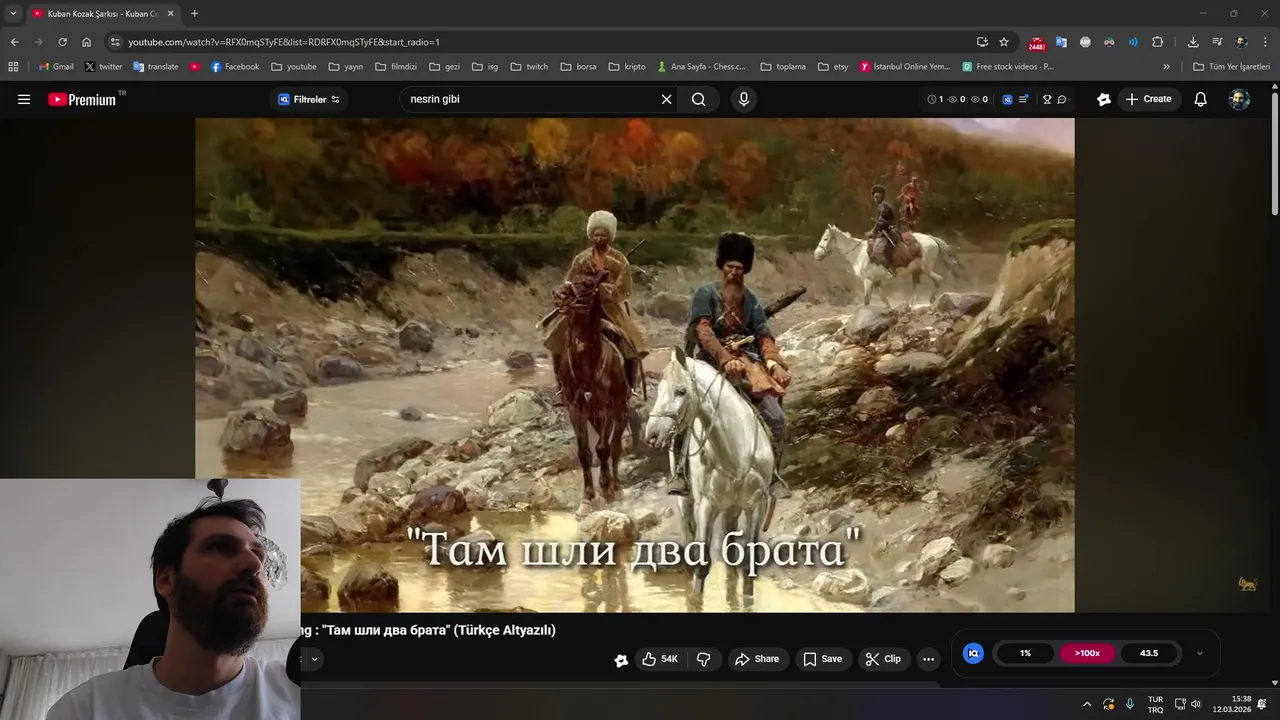Open the Gmail bookmark
Image resolution: width=1280 pixels, height=720 pixels.
pyautogui.click(x=56, y=67)
